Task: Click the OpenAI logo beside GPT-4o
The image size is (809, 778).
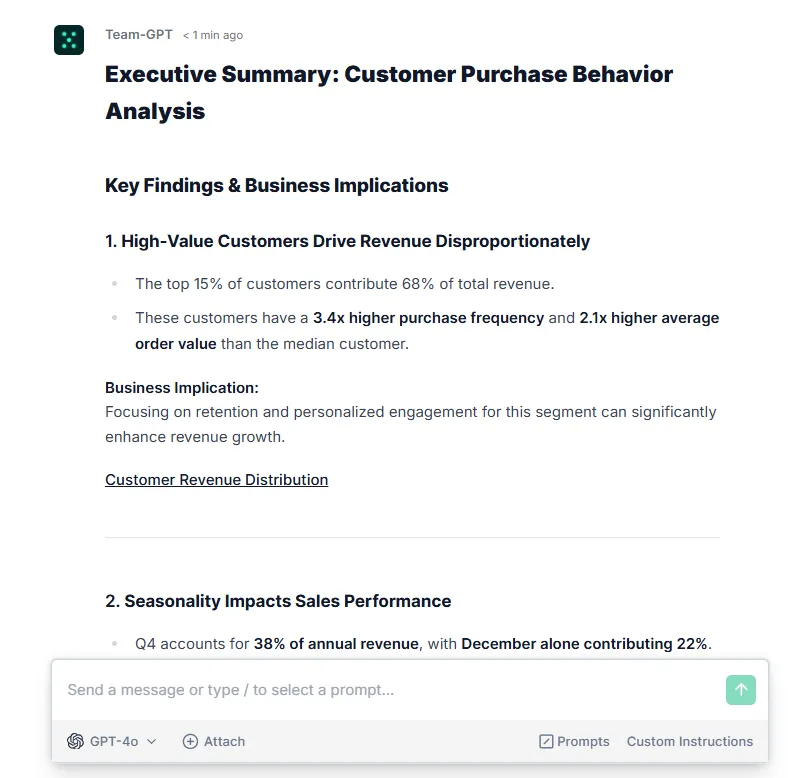Action: pyautogui.click(x=75, y=741)
